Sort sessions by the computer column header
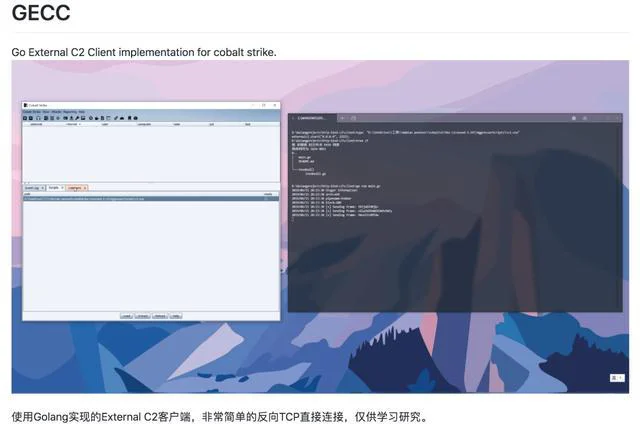 [x=144, y=124]
